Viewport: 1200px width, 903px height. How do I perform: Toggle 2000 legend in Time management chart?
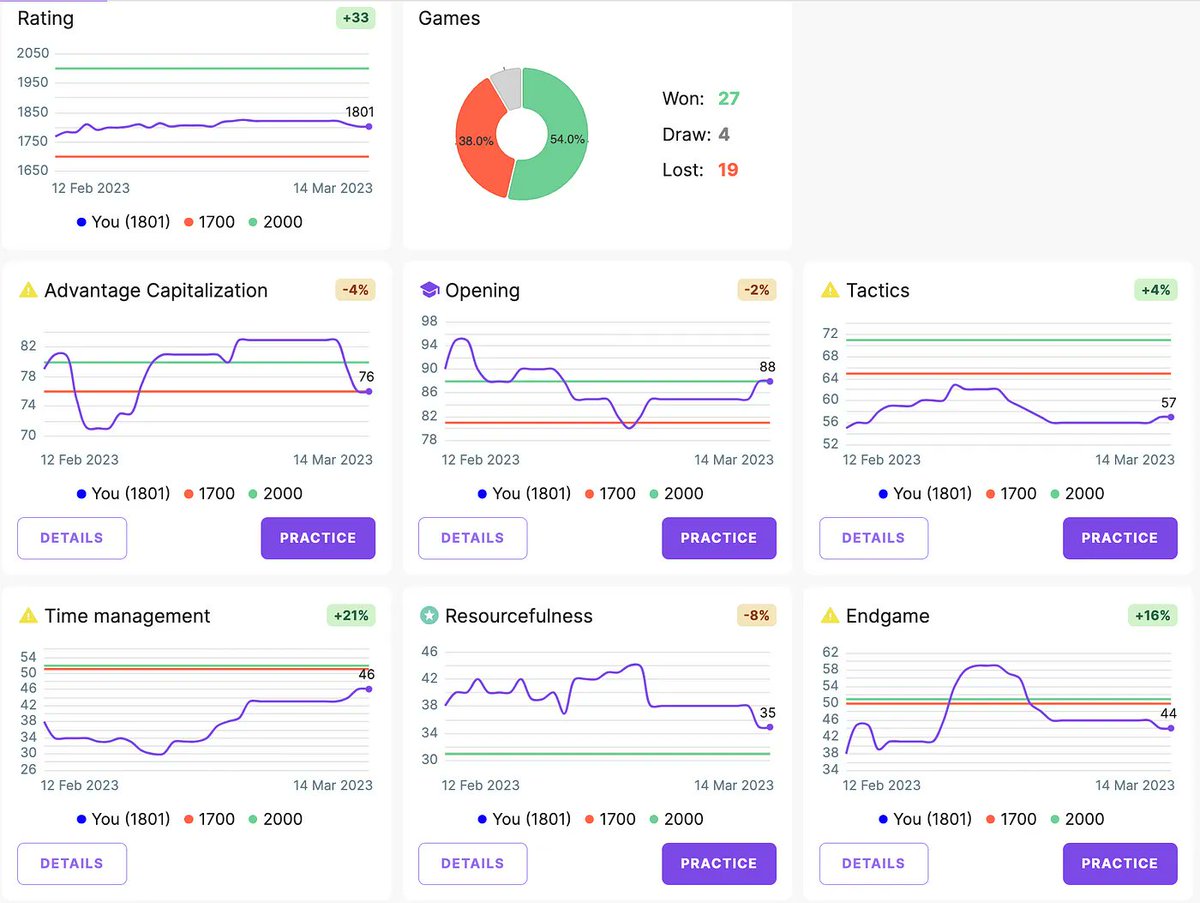tap(275, 819)
